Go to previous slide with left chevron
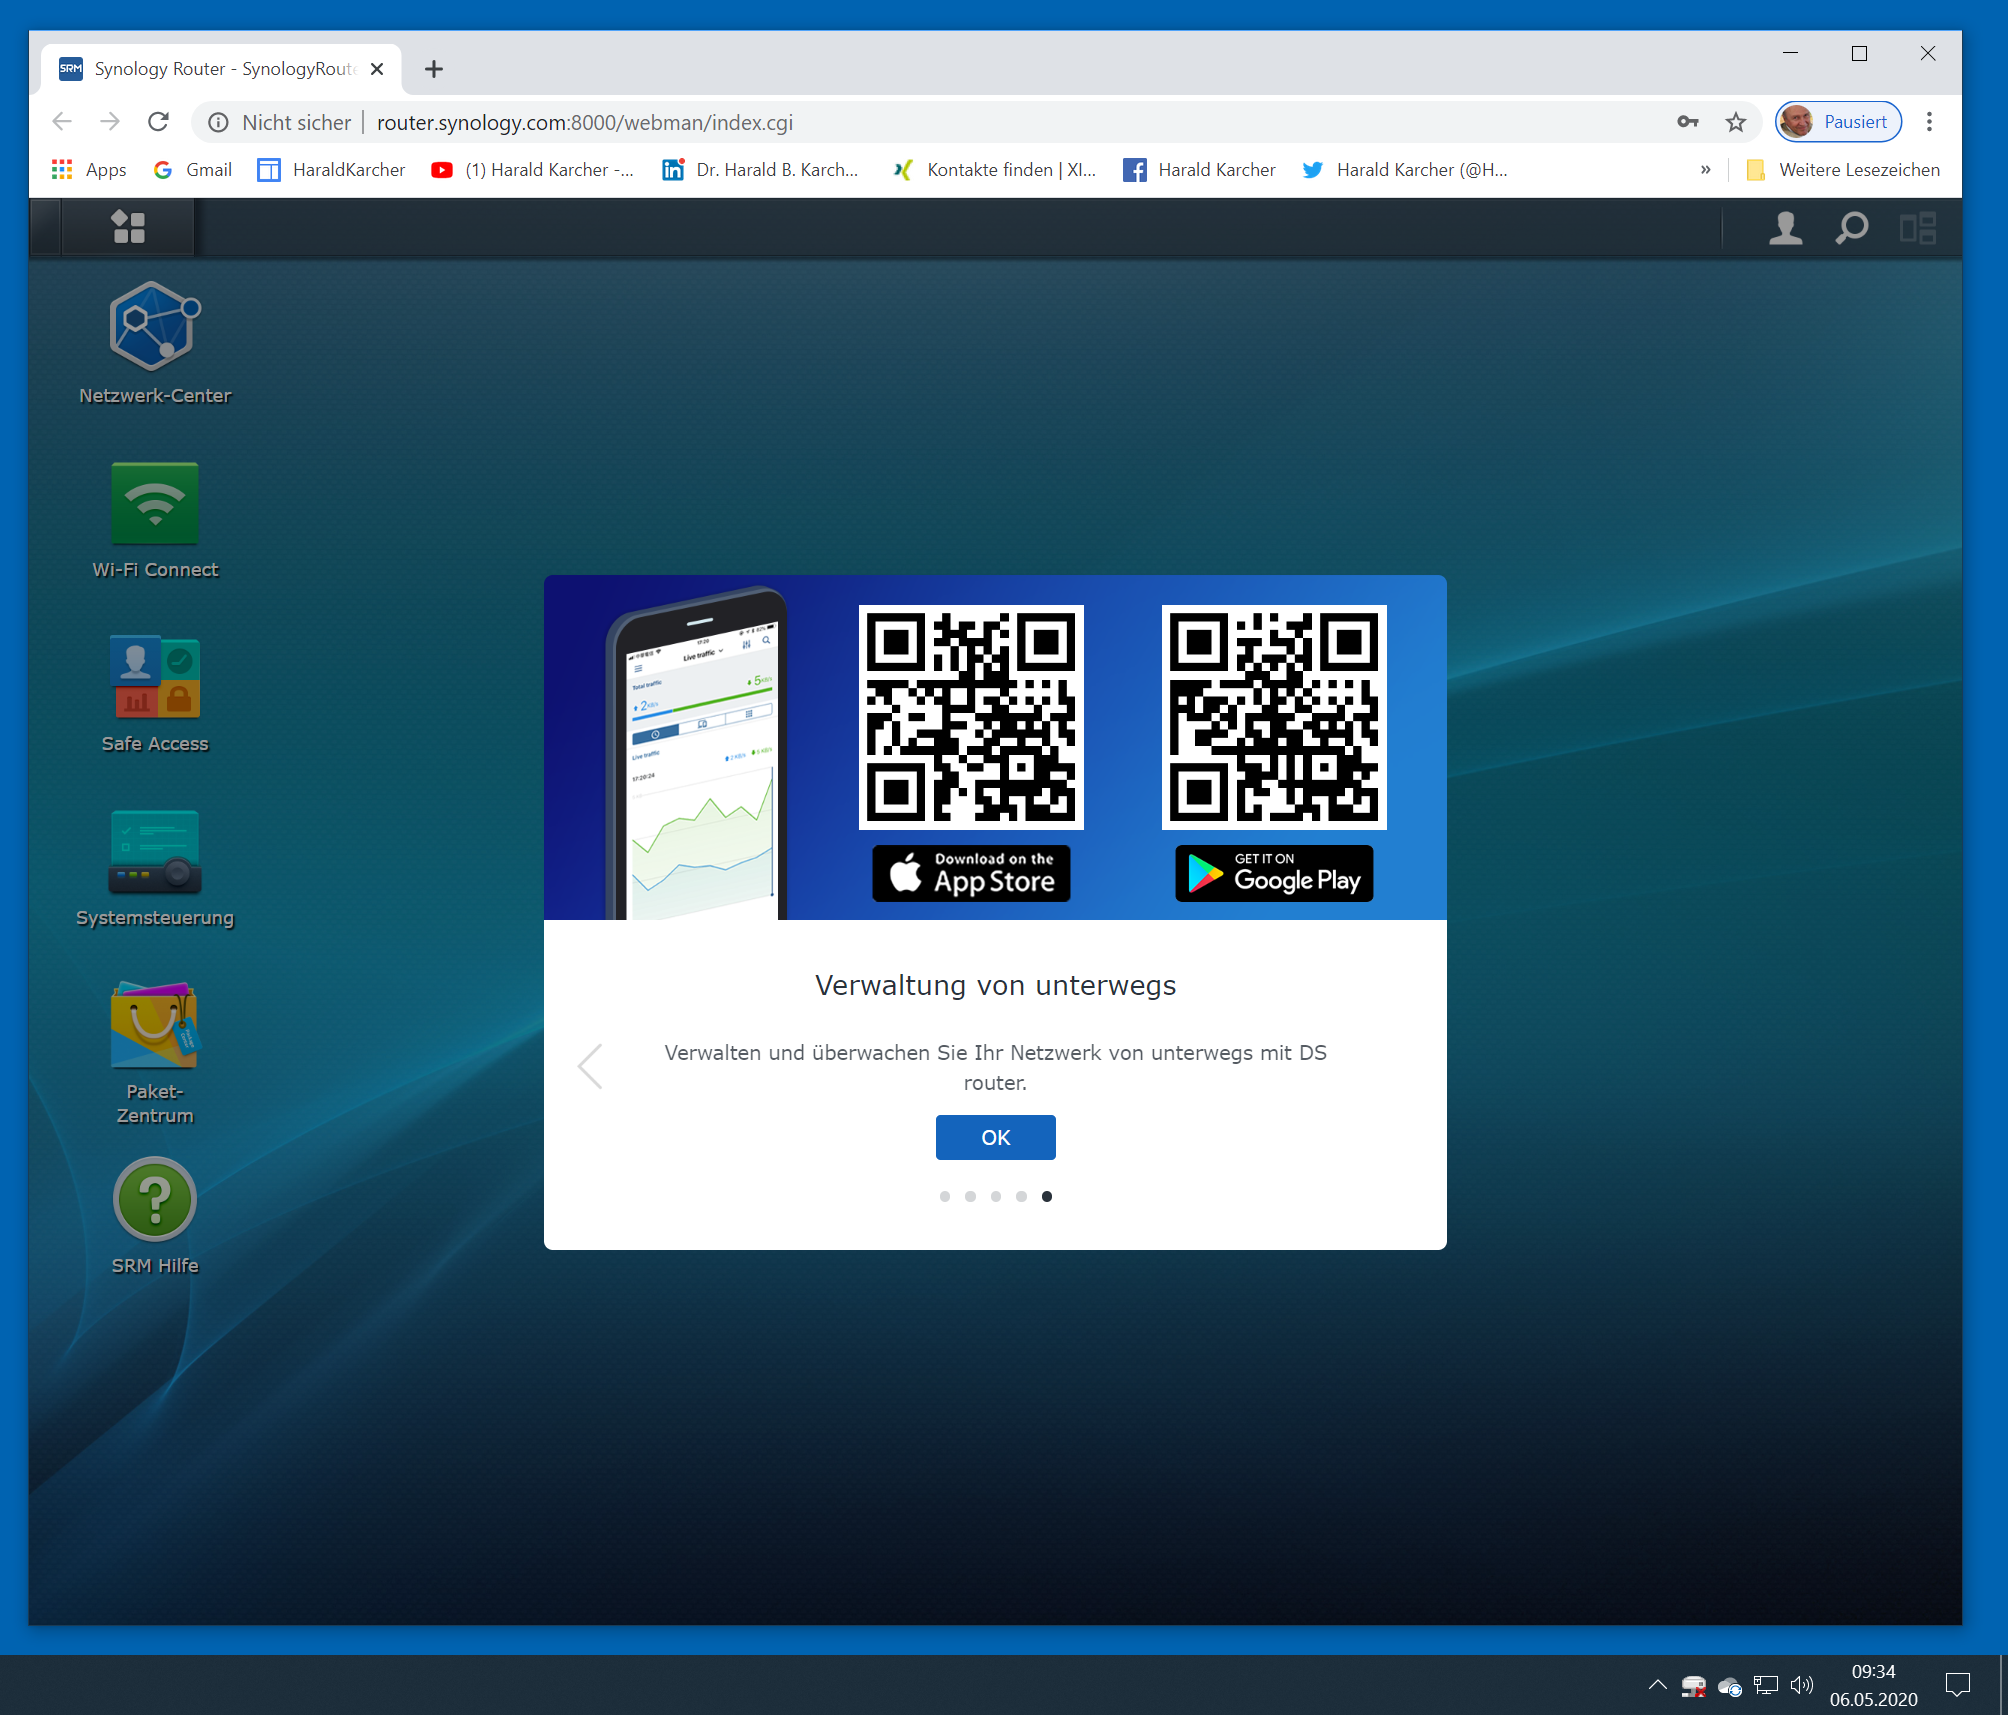Screen dimensions: 2008x1715 (590, 1066)
